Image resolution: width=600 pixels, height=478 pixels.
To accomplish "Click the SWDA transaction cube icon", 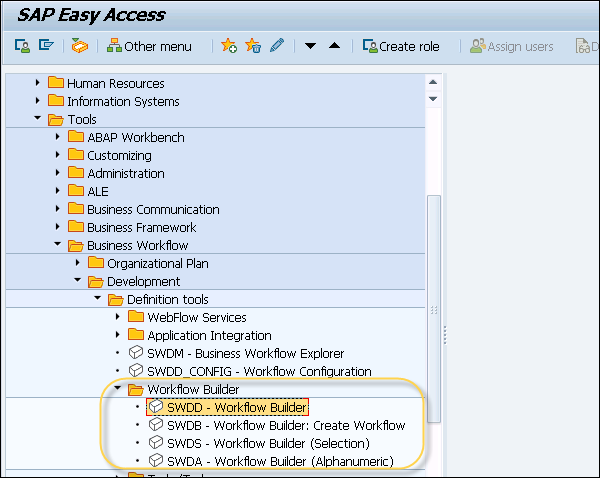I will [x=156, y=460].
